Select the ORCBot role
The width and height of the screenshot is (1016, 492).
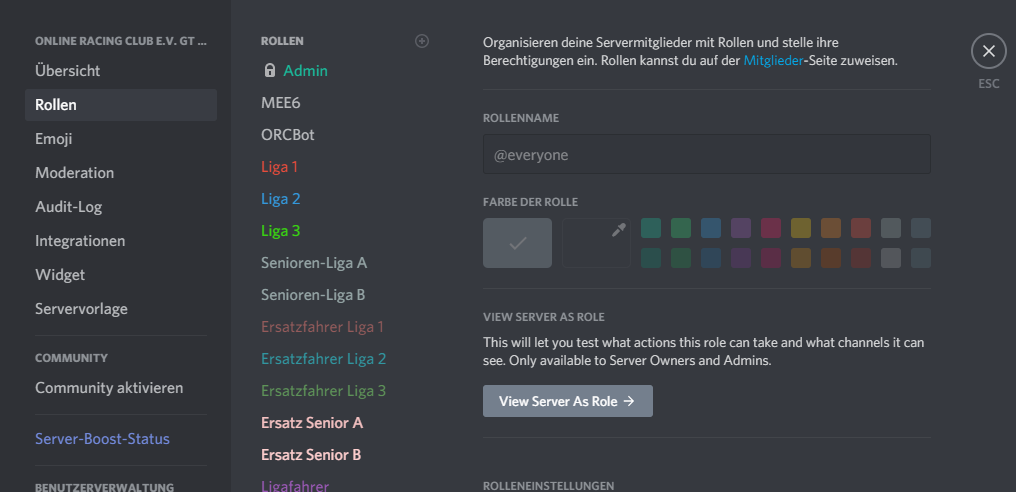pos(288,134)
